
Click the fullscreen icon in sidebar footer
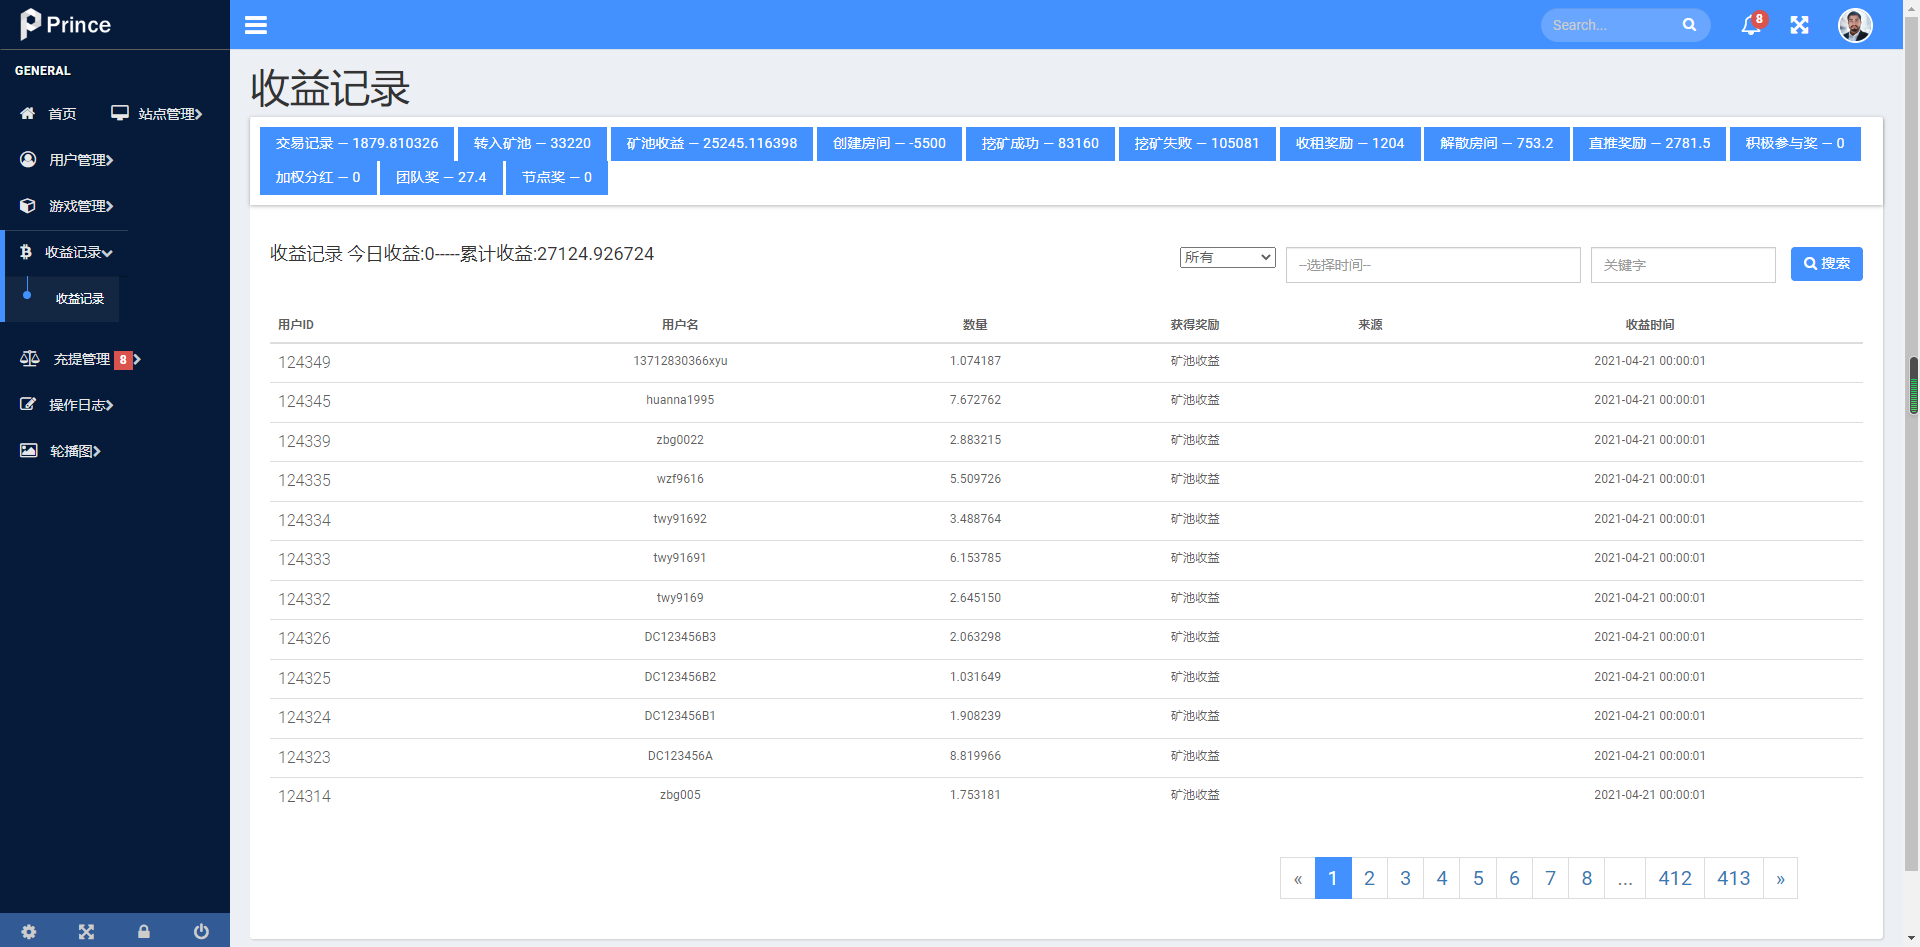[87, 931]
